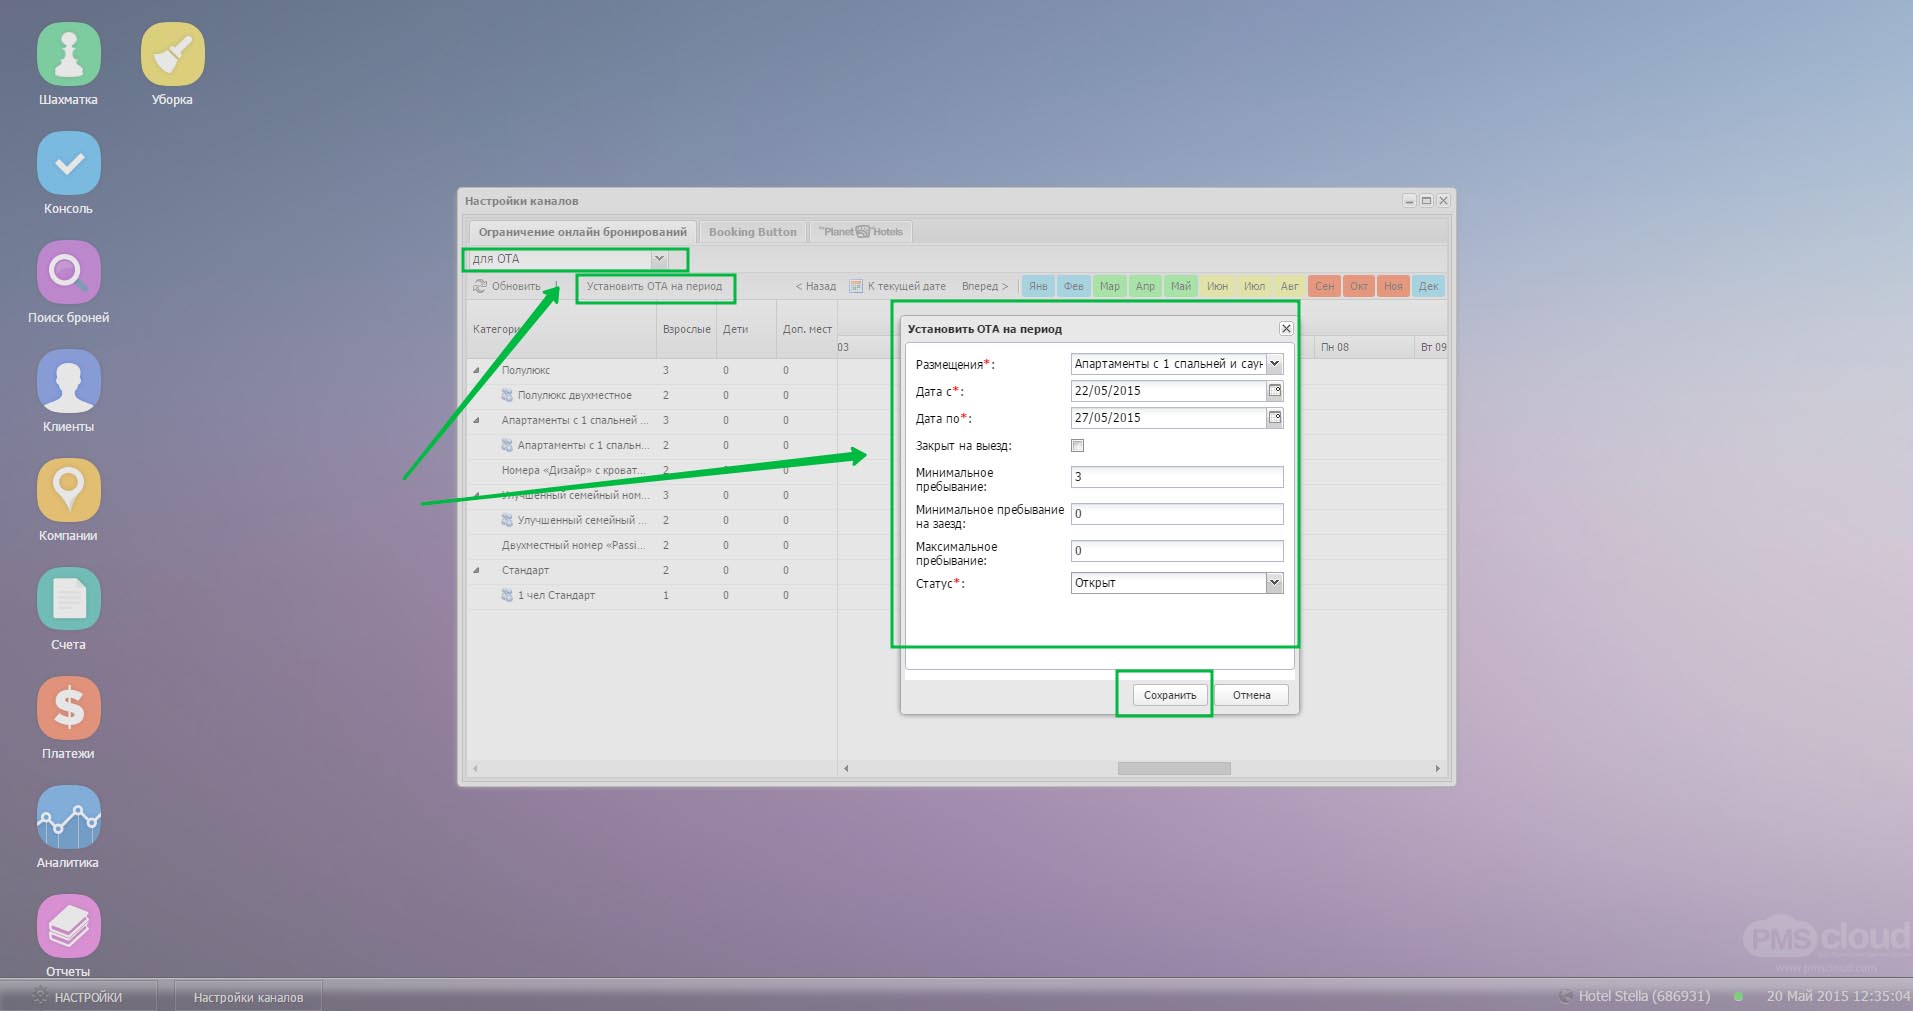Open the Шахматка chess-pawn icon

coord(68,54)
